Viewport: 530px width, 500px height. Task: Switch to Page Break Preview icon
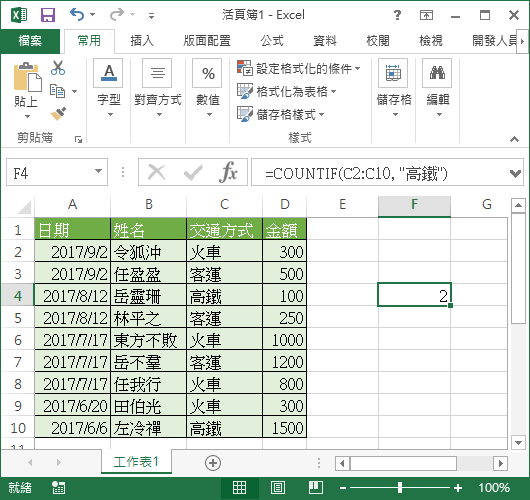[316, 487]
